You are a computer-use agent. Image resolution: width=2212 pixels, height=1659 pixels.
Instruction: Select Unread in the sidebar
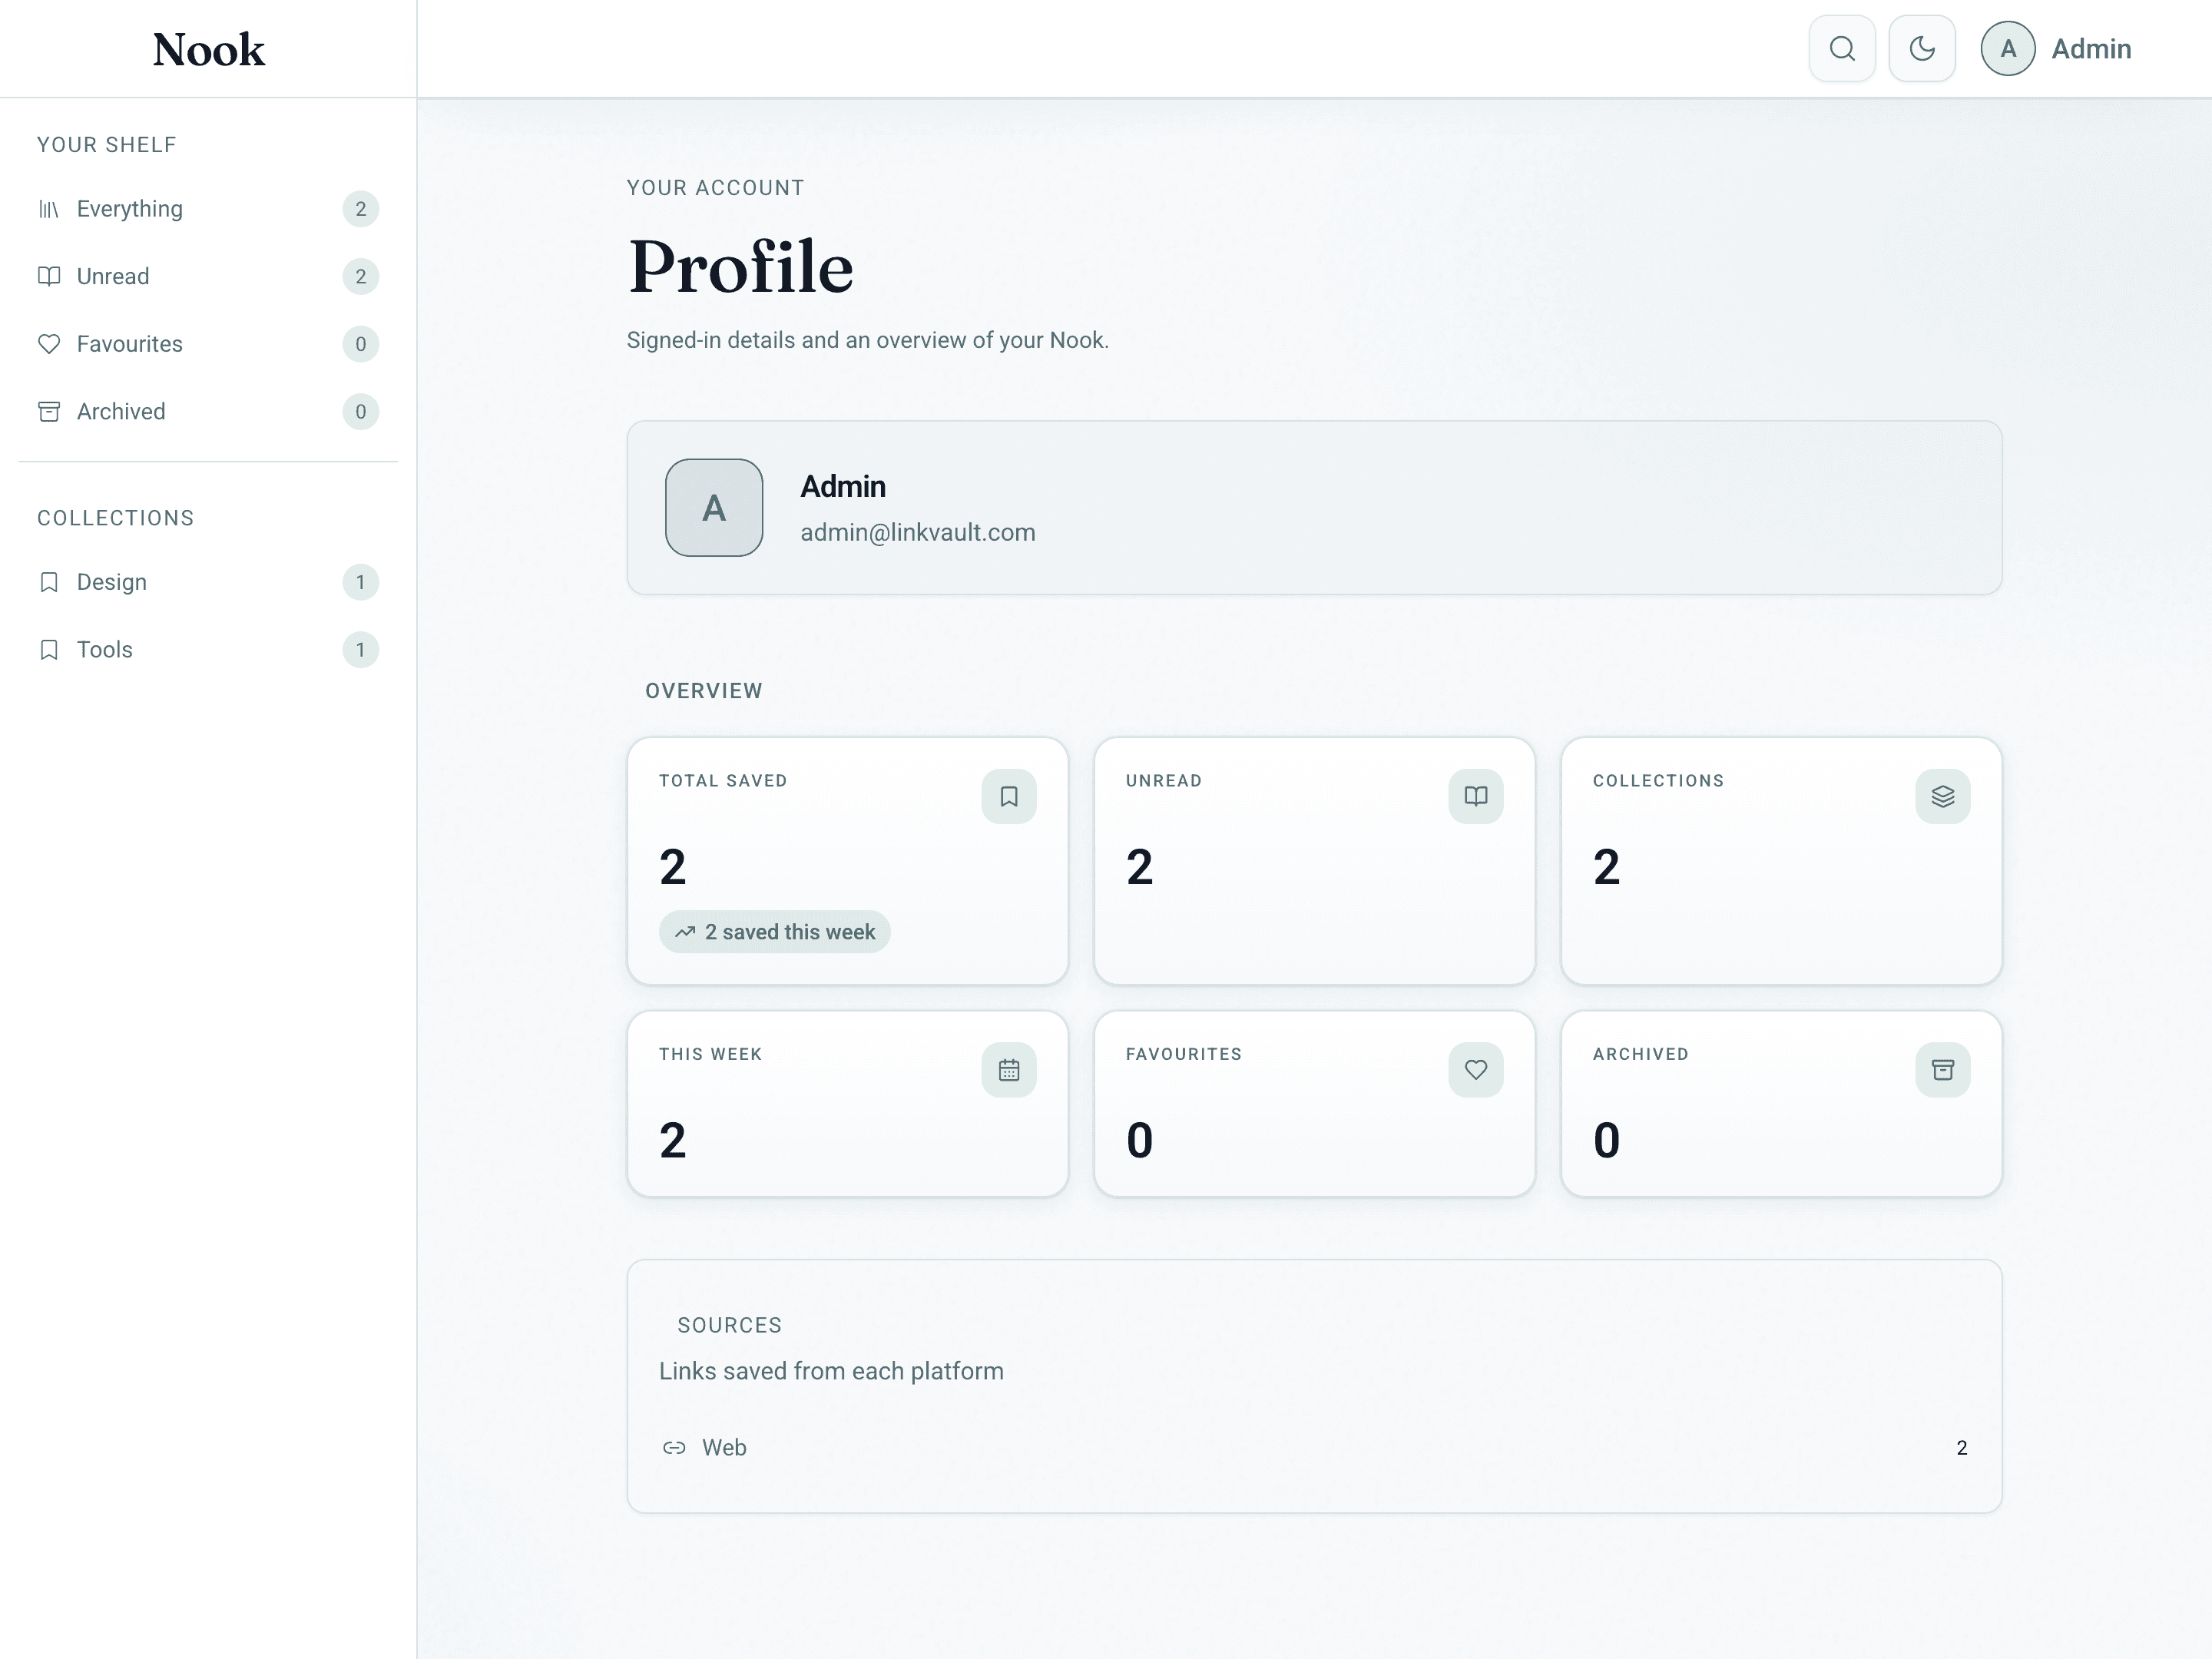[x=113, y=277]
